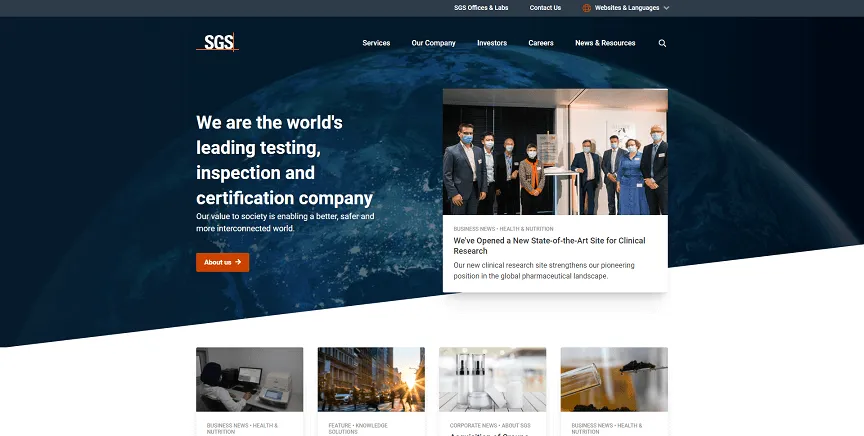Click the FEATURE • KNOWLEDGE SOLUTIONS category label
Viewport: 864px width, 436px height.
(x=358, y=429)
